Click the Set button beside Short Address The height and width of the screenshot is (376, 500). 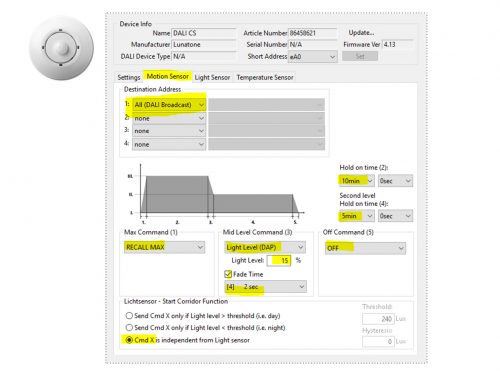[x=360, y=56]
